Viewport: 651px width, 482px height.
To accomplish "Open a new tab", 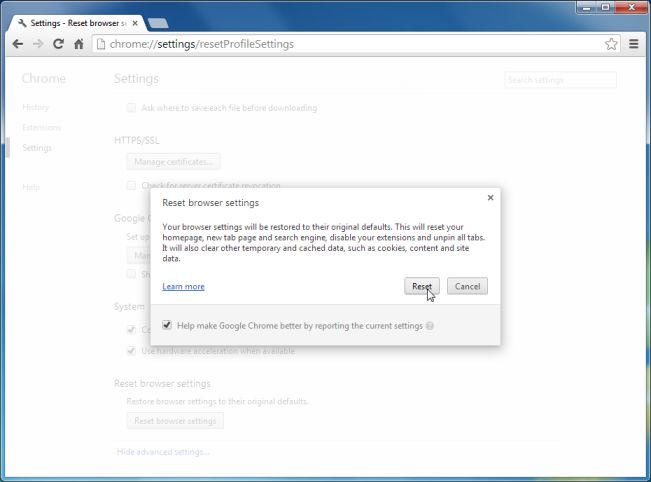I will click(158, 23).
